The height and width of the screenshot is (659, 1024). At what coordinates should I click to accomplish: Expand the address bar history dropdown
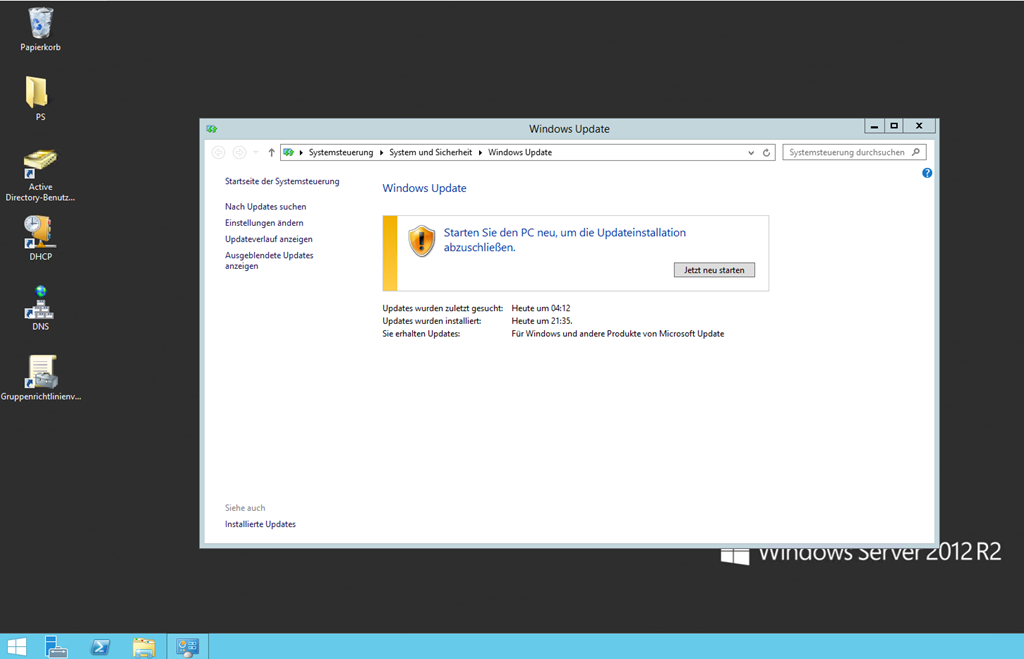coord(751,153)
